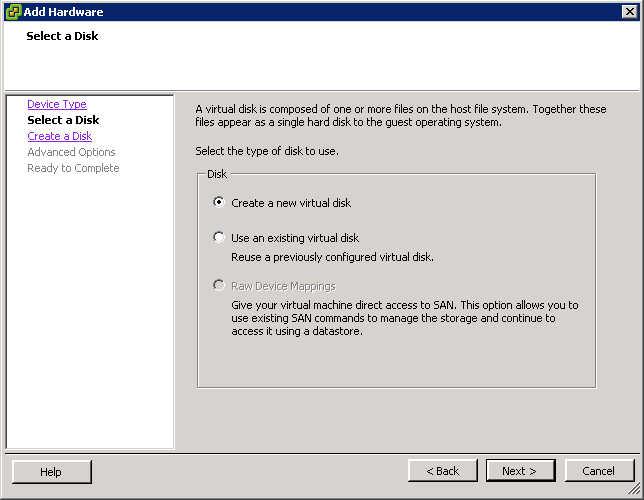Click the Raw Device Mappings label

[x=283, y=286]
